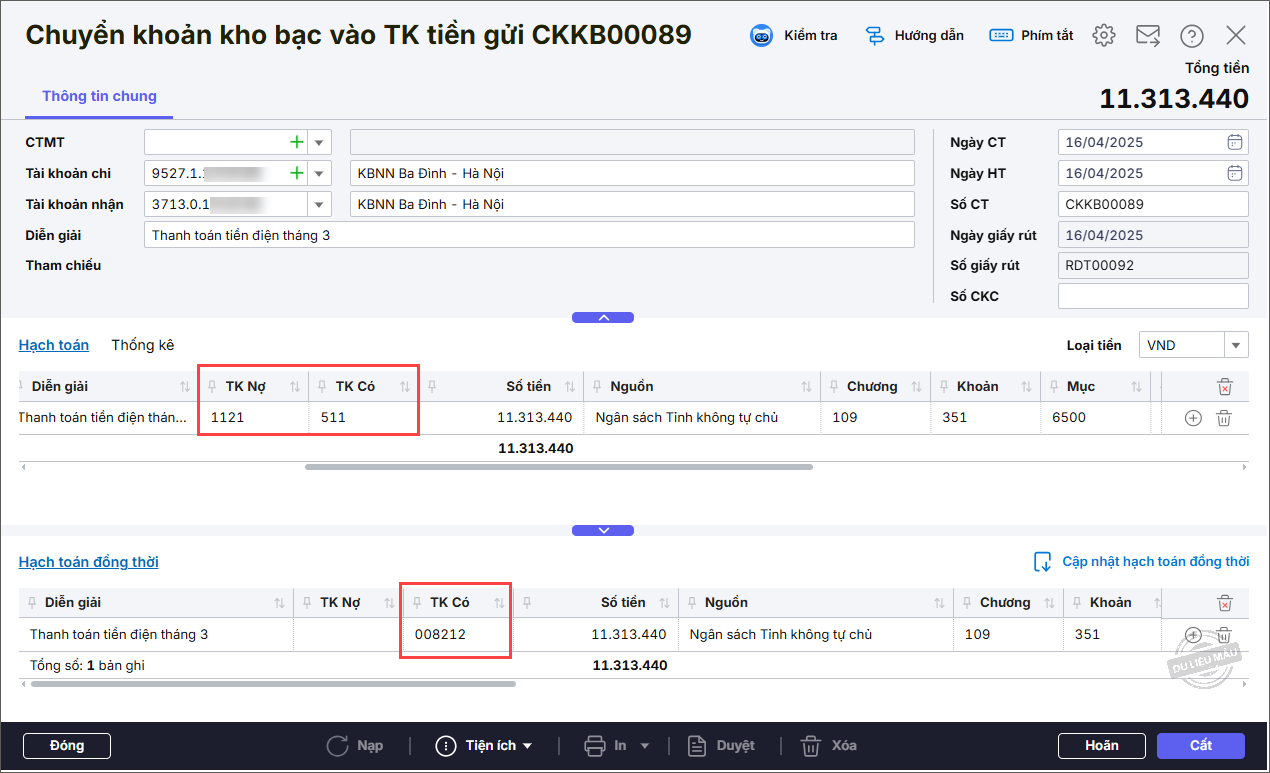
Task: Click the Đóng button
Action: pyautogui.click(x=67, y=745)
